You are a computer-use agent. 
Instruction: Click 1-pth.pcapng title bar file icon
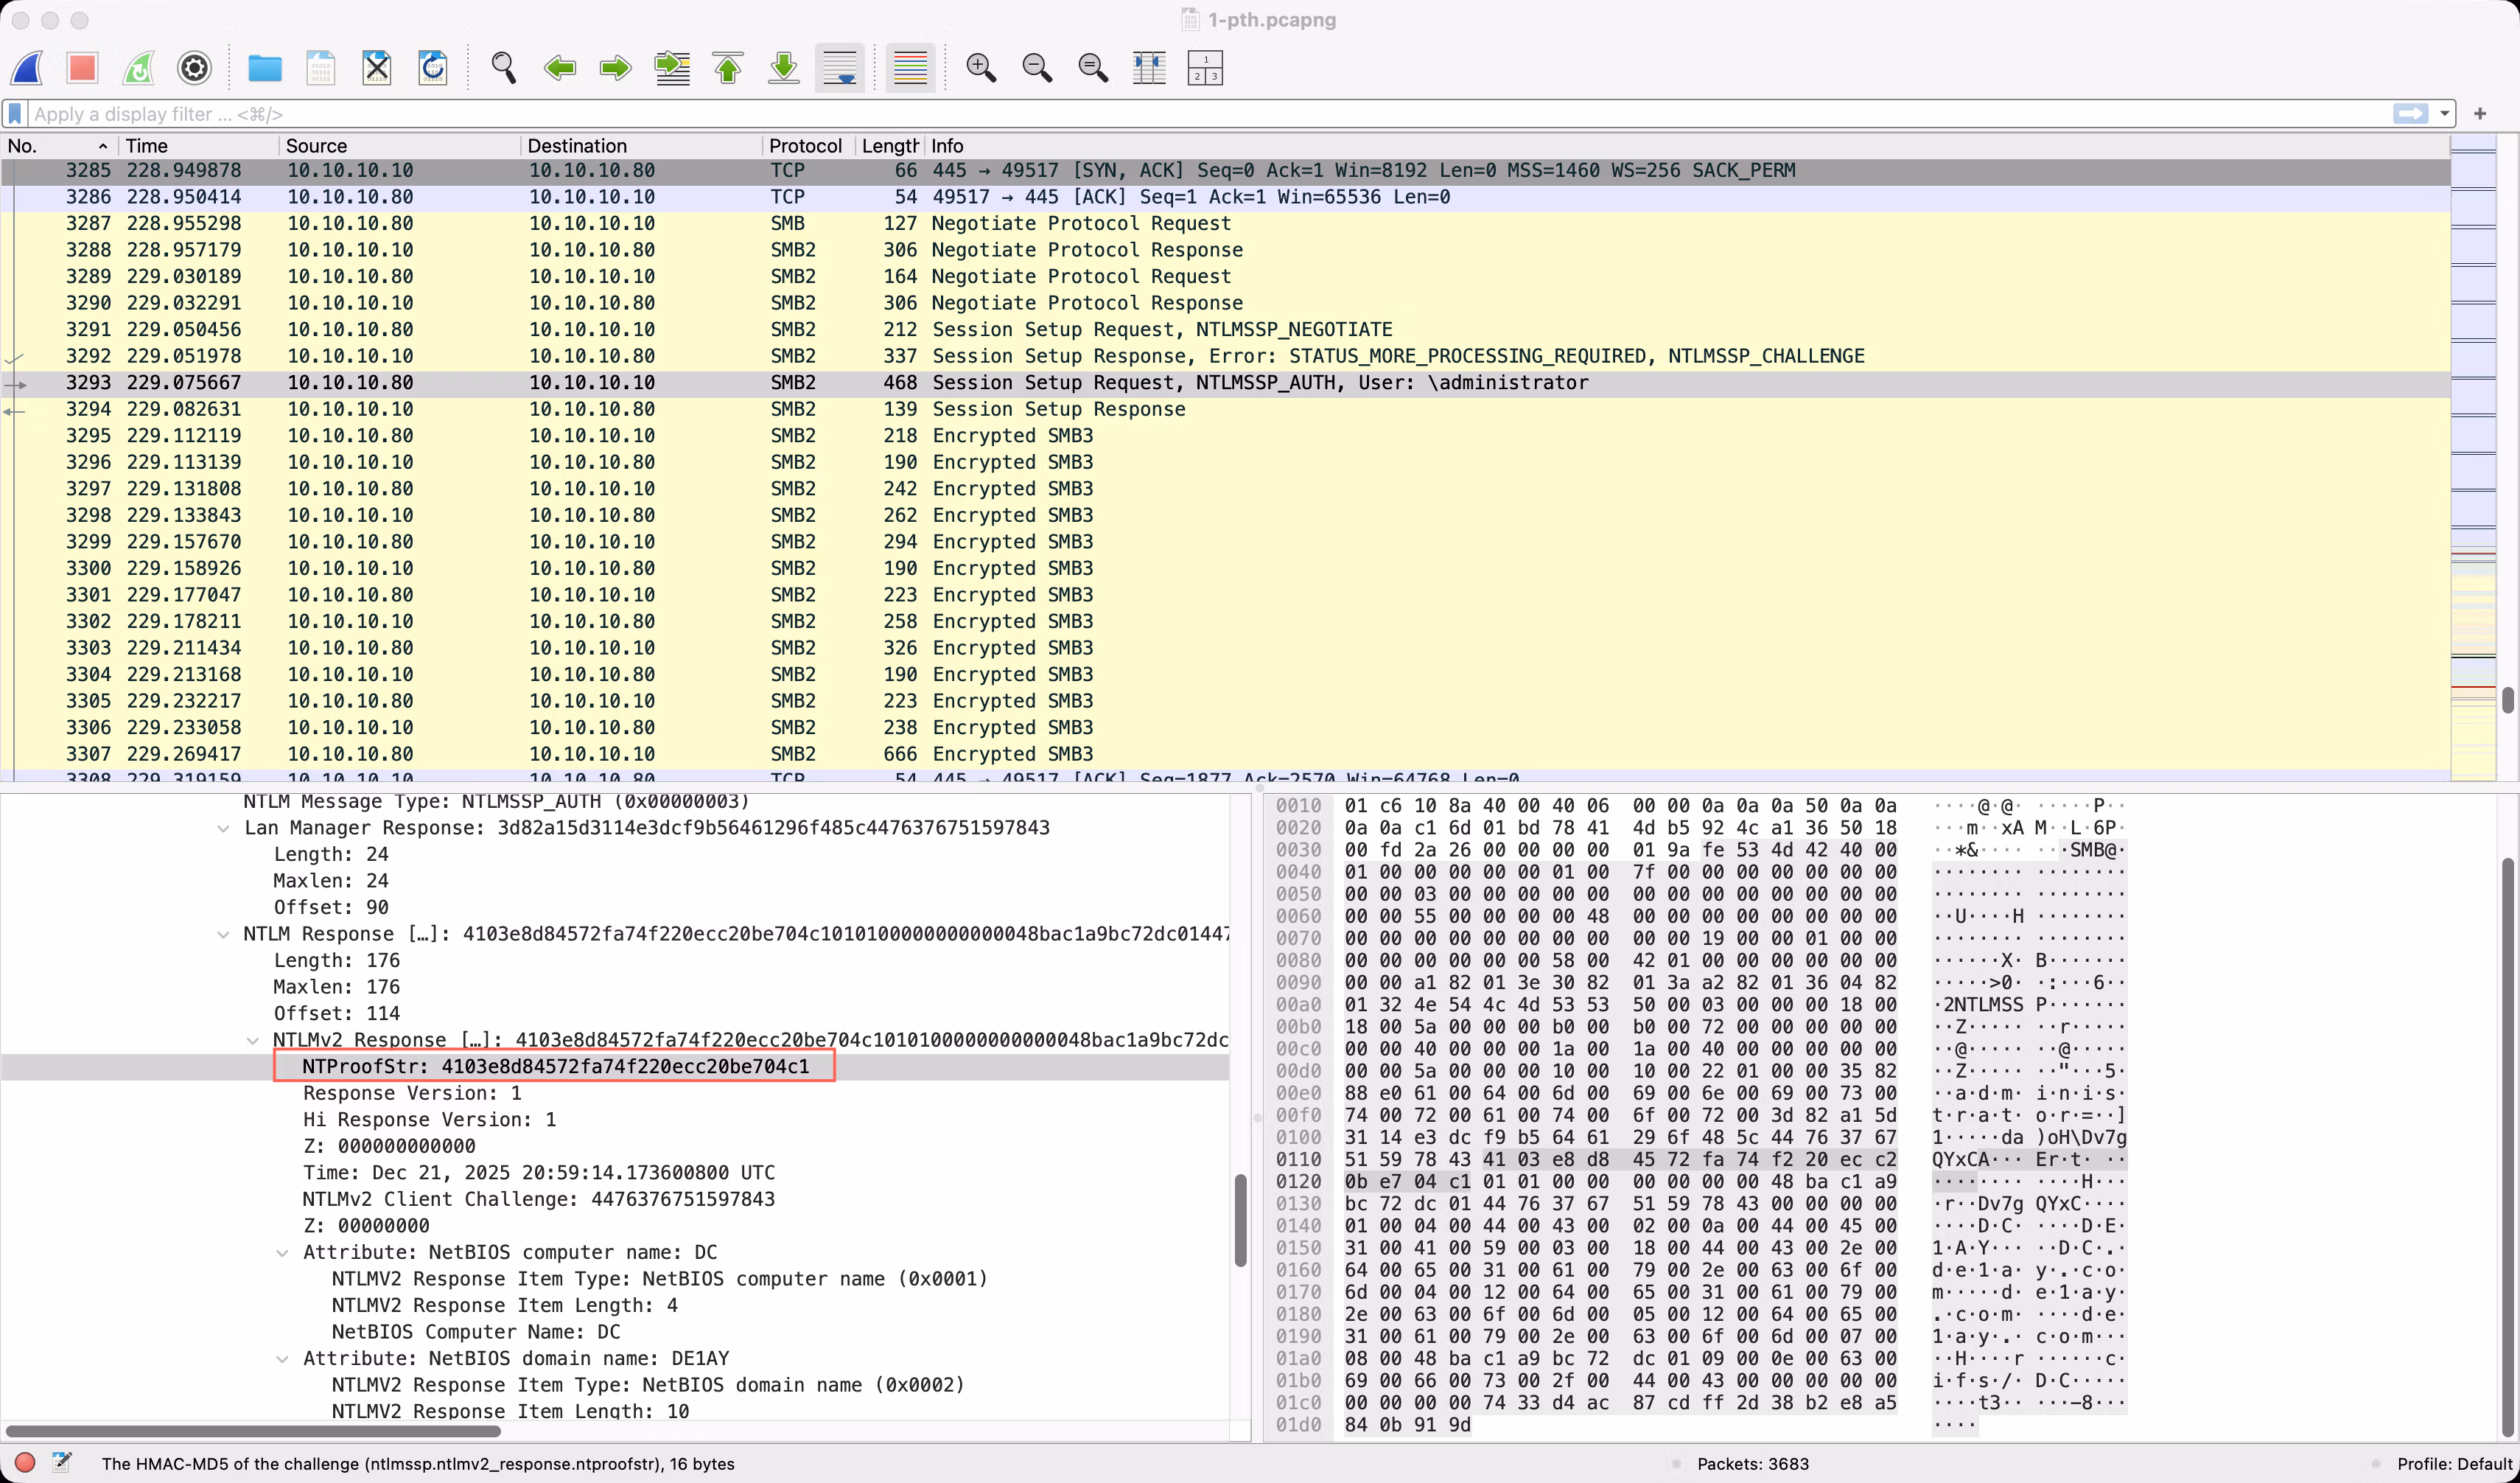click(x=1190, y=20)
